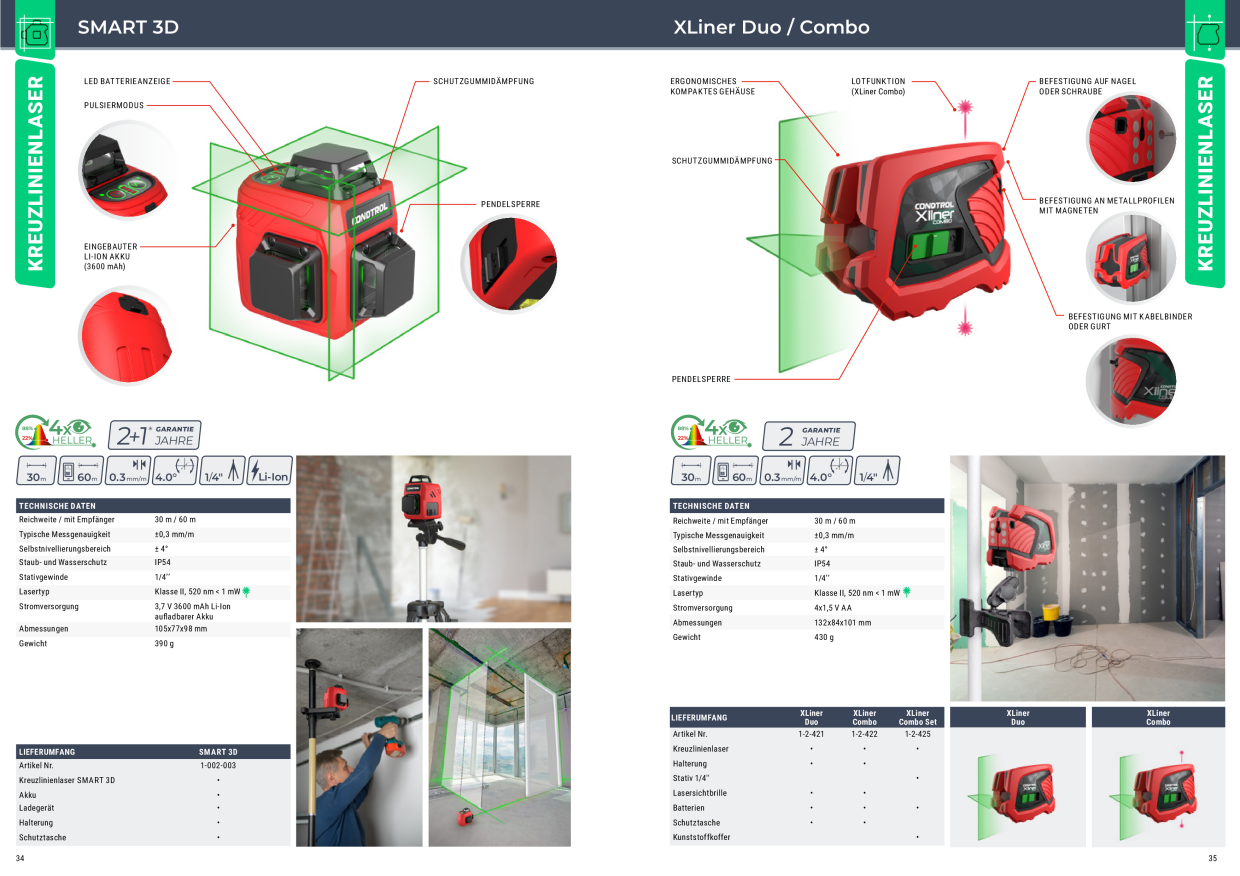Click the laser icon beside the XLiner Duo / Combo header

pos(1205,35)
